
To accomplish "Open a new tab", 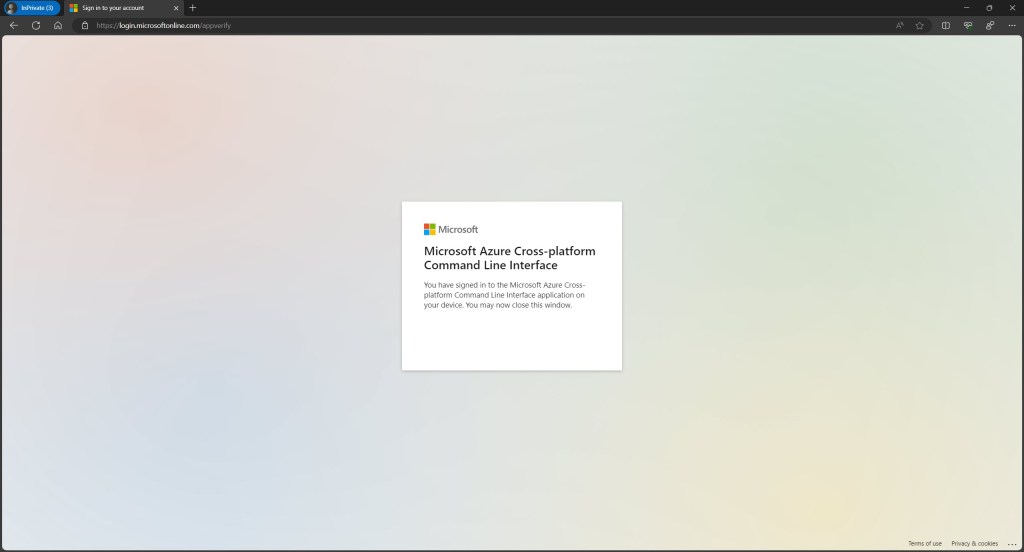I will click(193, 8).
